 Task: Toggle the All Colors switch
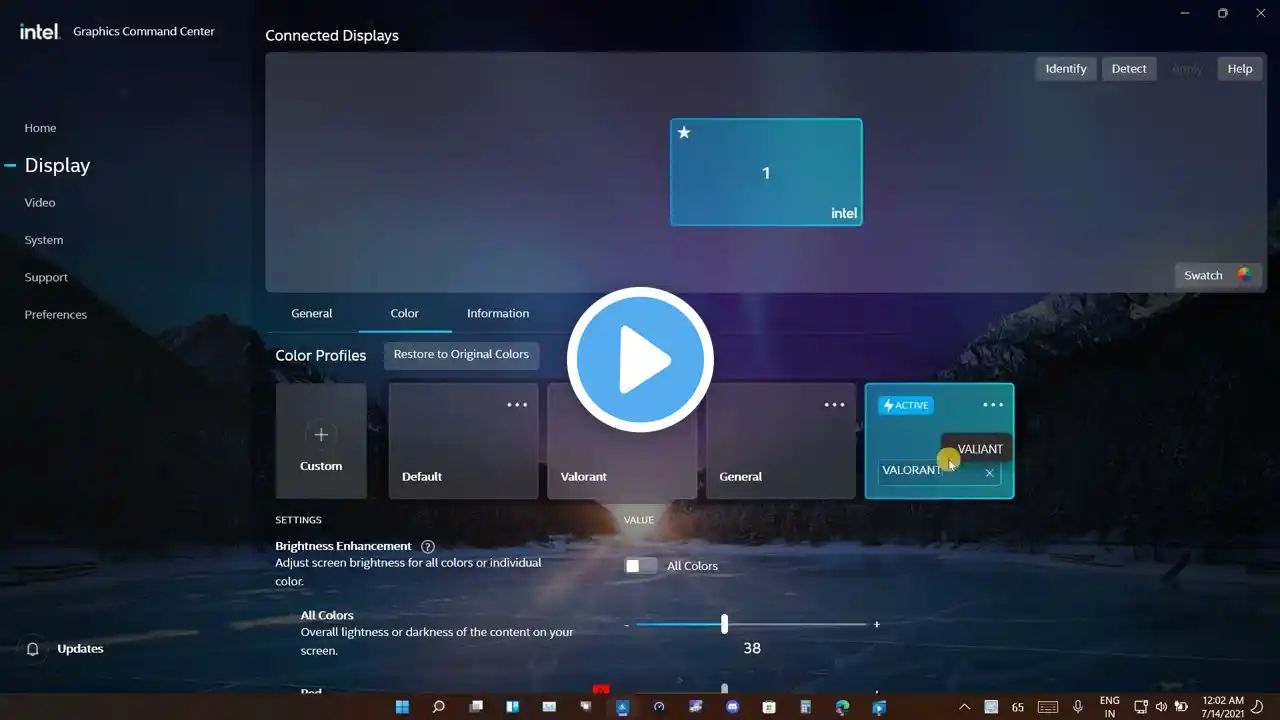(x=640, y=566)
